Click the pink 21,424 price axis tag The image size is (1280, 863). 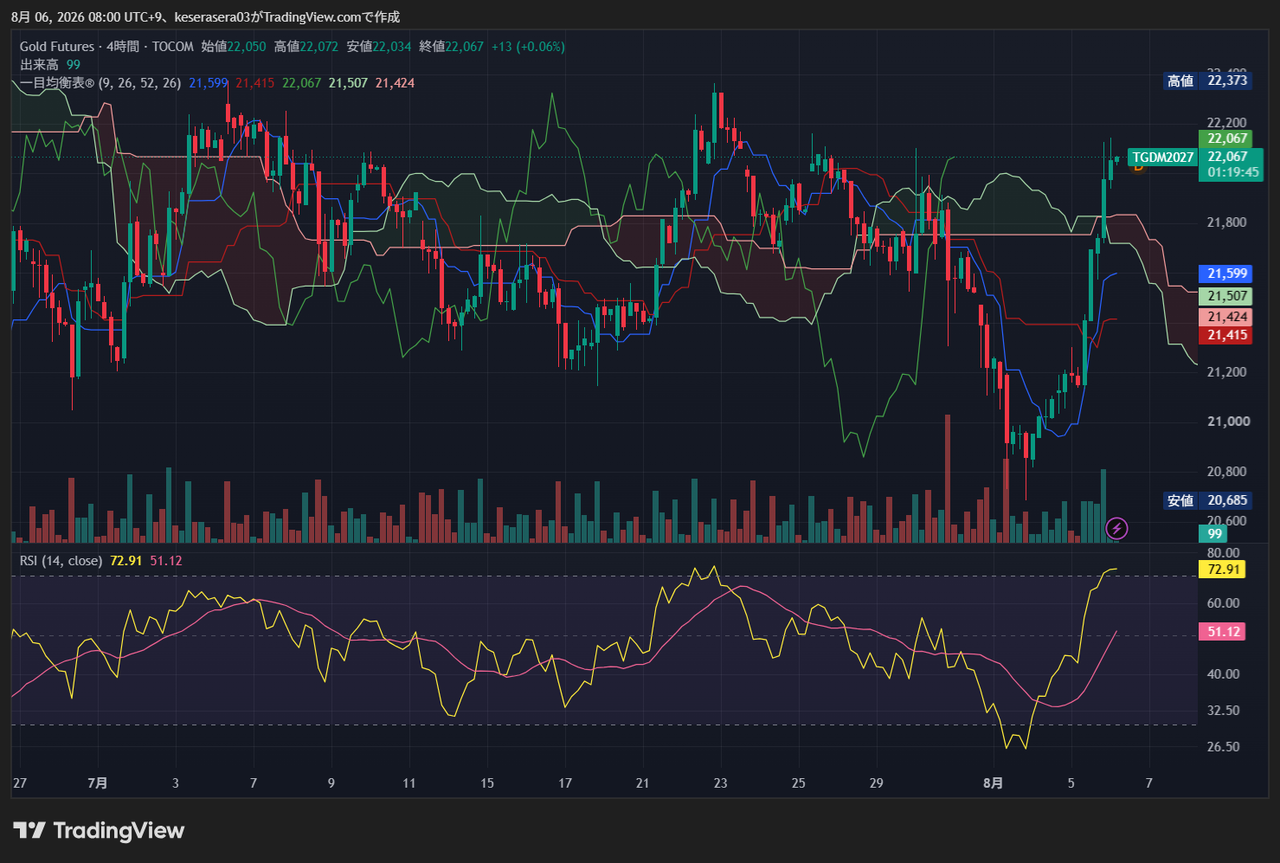(1224, 317)
